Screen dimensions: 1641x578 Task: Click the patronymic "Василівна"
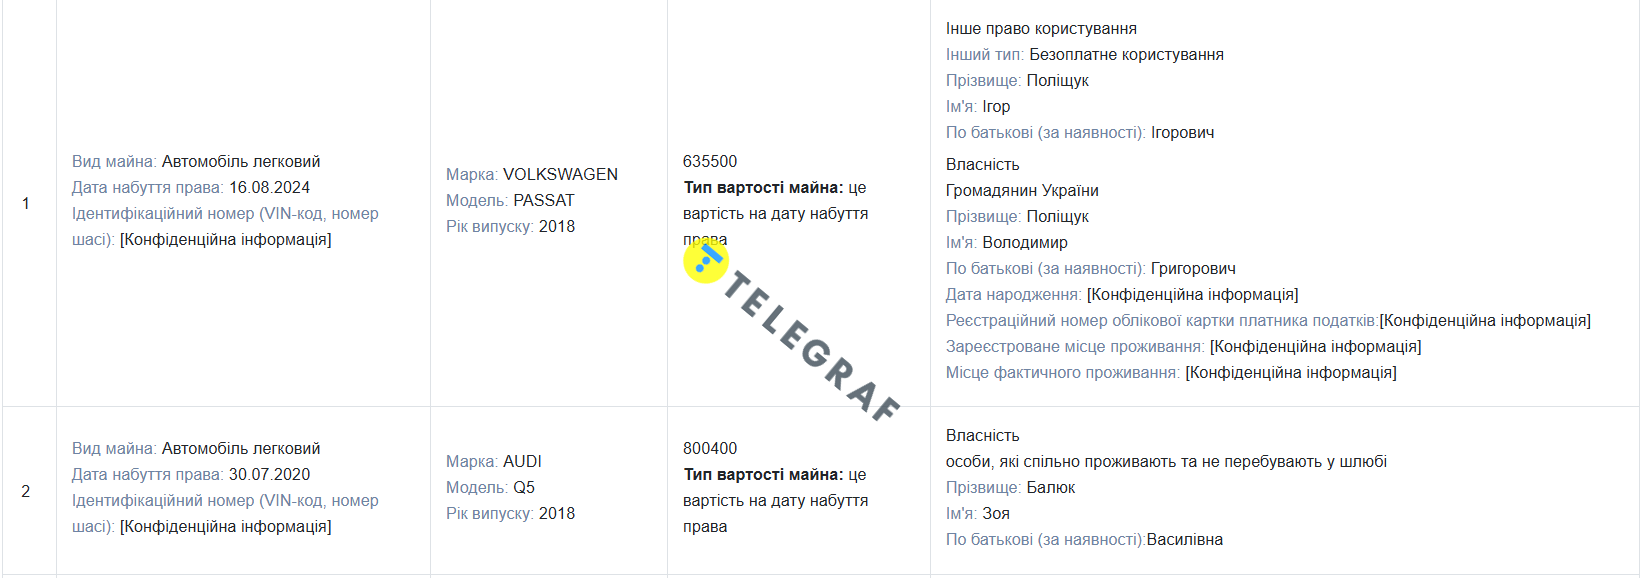(x=1185, y=539)
